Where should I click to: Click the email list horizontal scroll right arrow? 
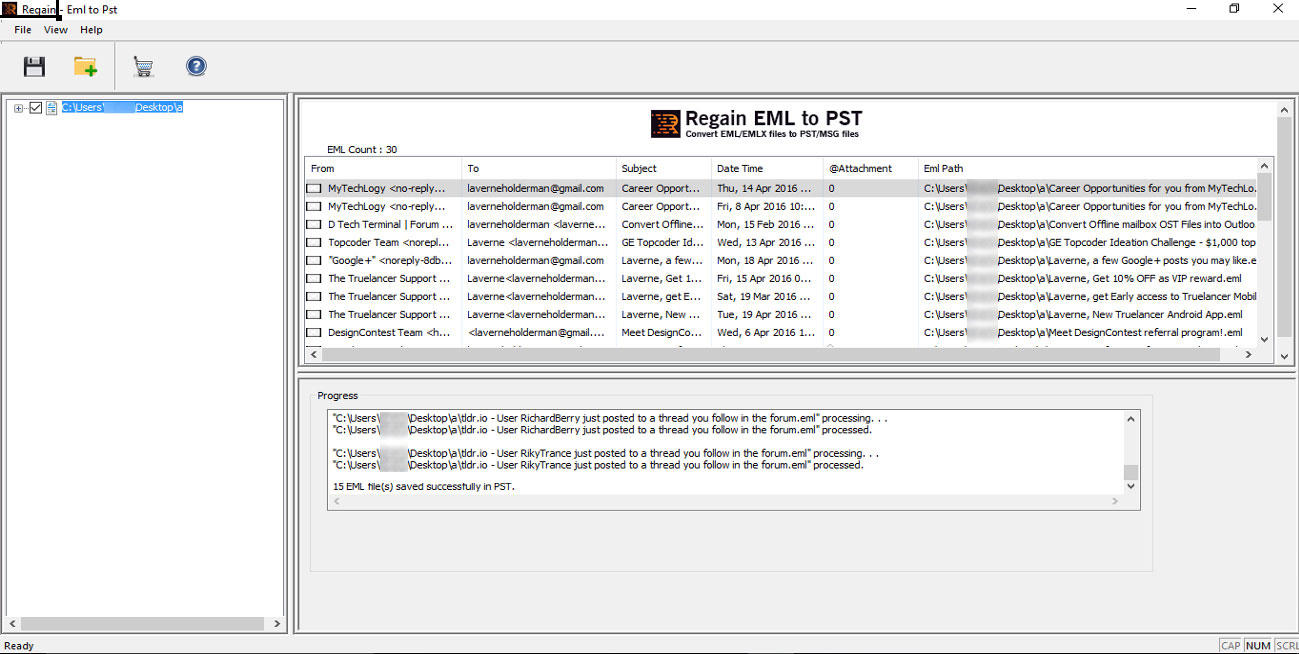pyautogui.click(x=1248, y=354)
